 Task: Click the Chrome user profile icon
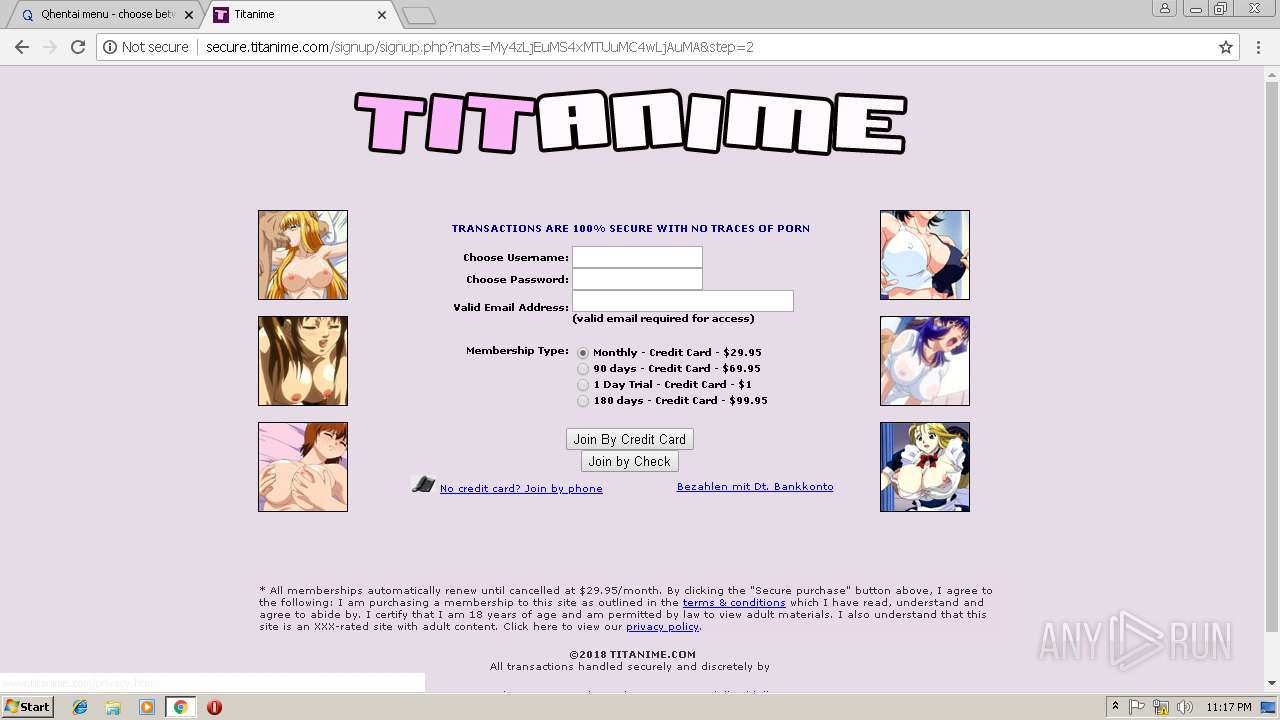[x=1165, y=9]
